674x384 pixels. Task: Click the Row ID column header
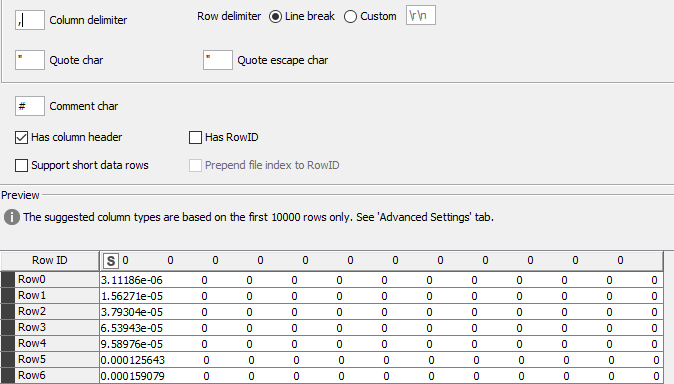50,261
